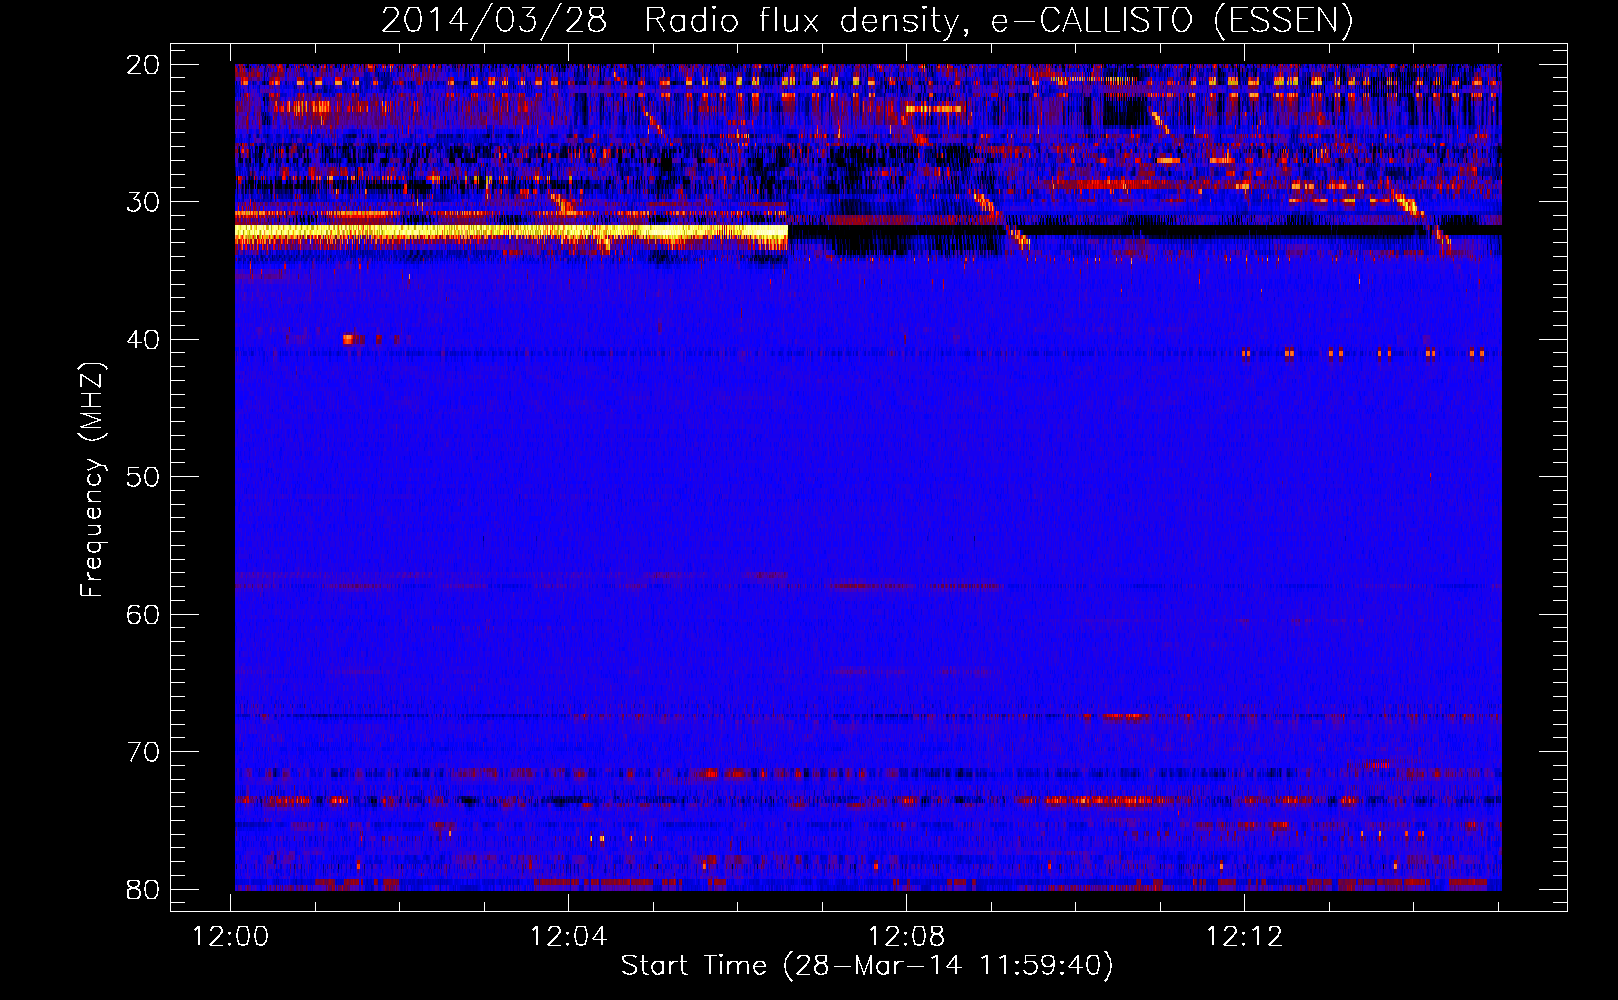This screenshot has width=1618, height=1000.
Task: Click the '20' frequency tick label
Action: click(143, 65)
